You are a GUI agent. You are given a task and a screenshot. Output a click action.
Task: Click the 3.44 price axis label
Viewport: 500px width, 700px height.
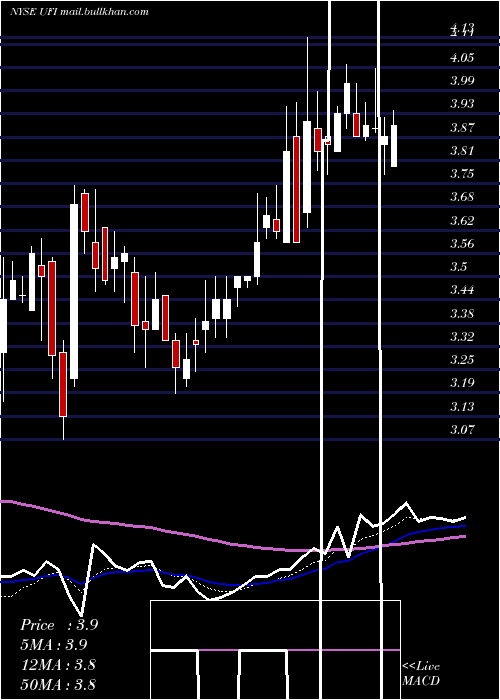[x=462, y=290]
